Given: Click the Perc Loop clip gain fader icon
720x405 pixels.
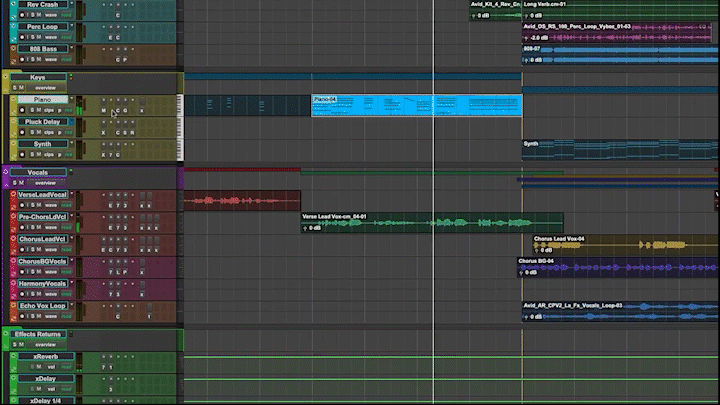Looking at the screenshot, I should 528,37.
